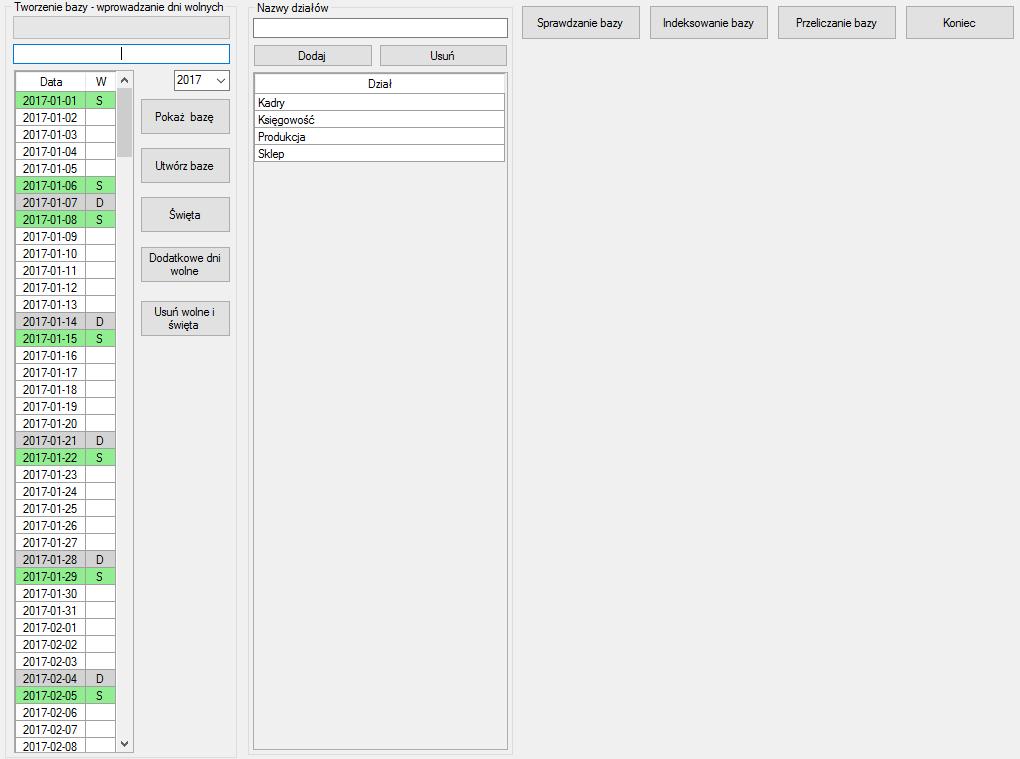Click the W column header
Image resolution: width=1020 pixels, height=759 pixels.
[101, 82]
